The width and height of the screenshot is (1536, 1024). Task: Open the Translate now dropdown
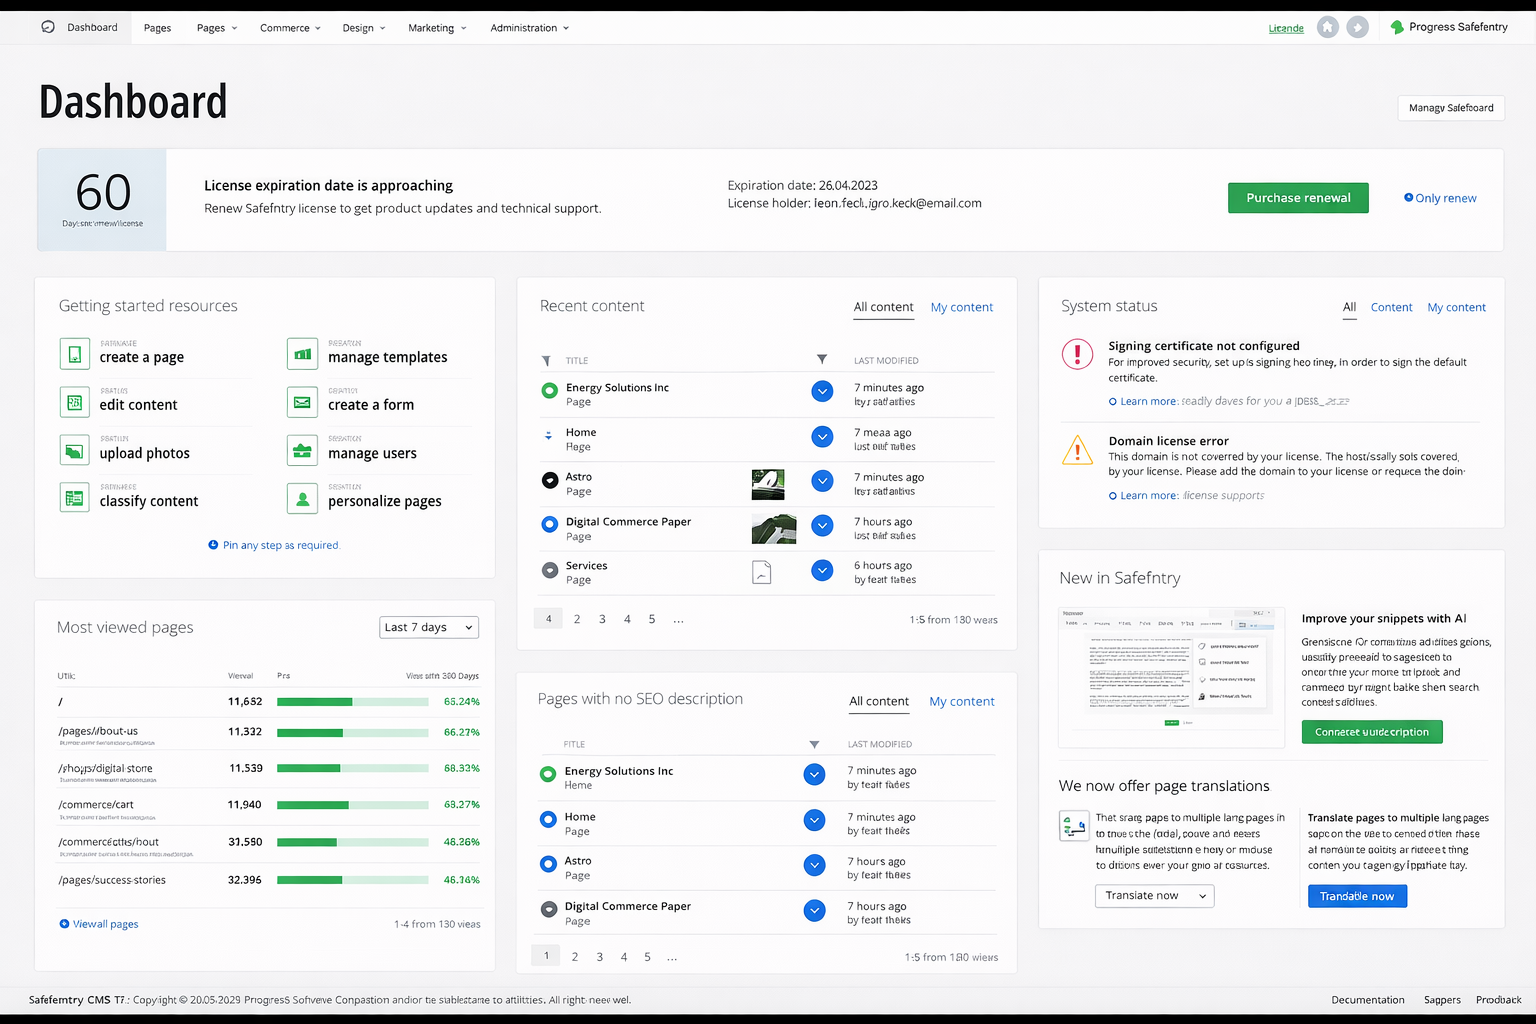[1153, 895]
